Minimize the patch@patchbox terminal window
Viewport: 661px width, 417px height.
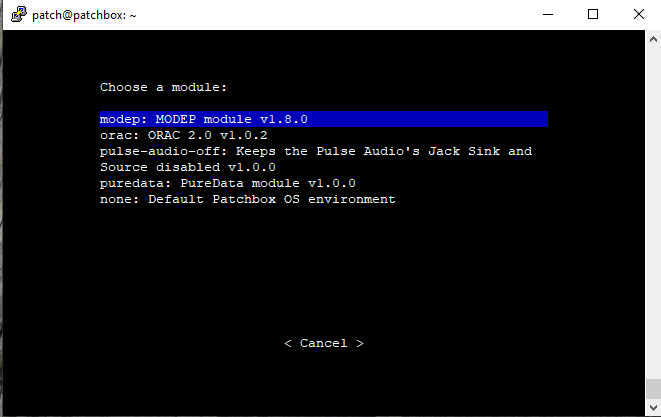pyautogui.click(x=548, y=14)
